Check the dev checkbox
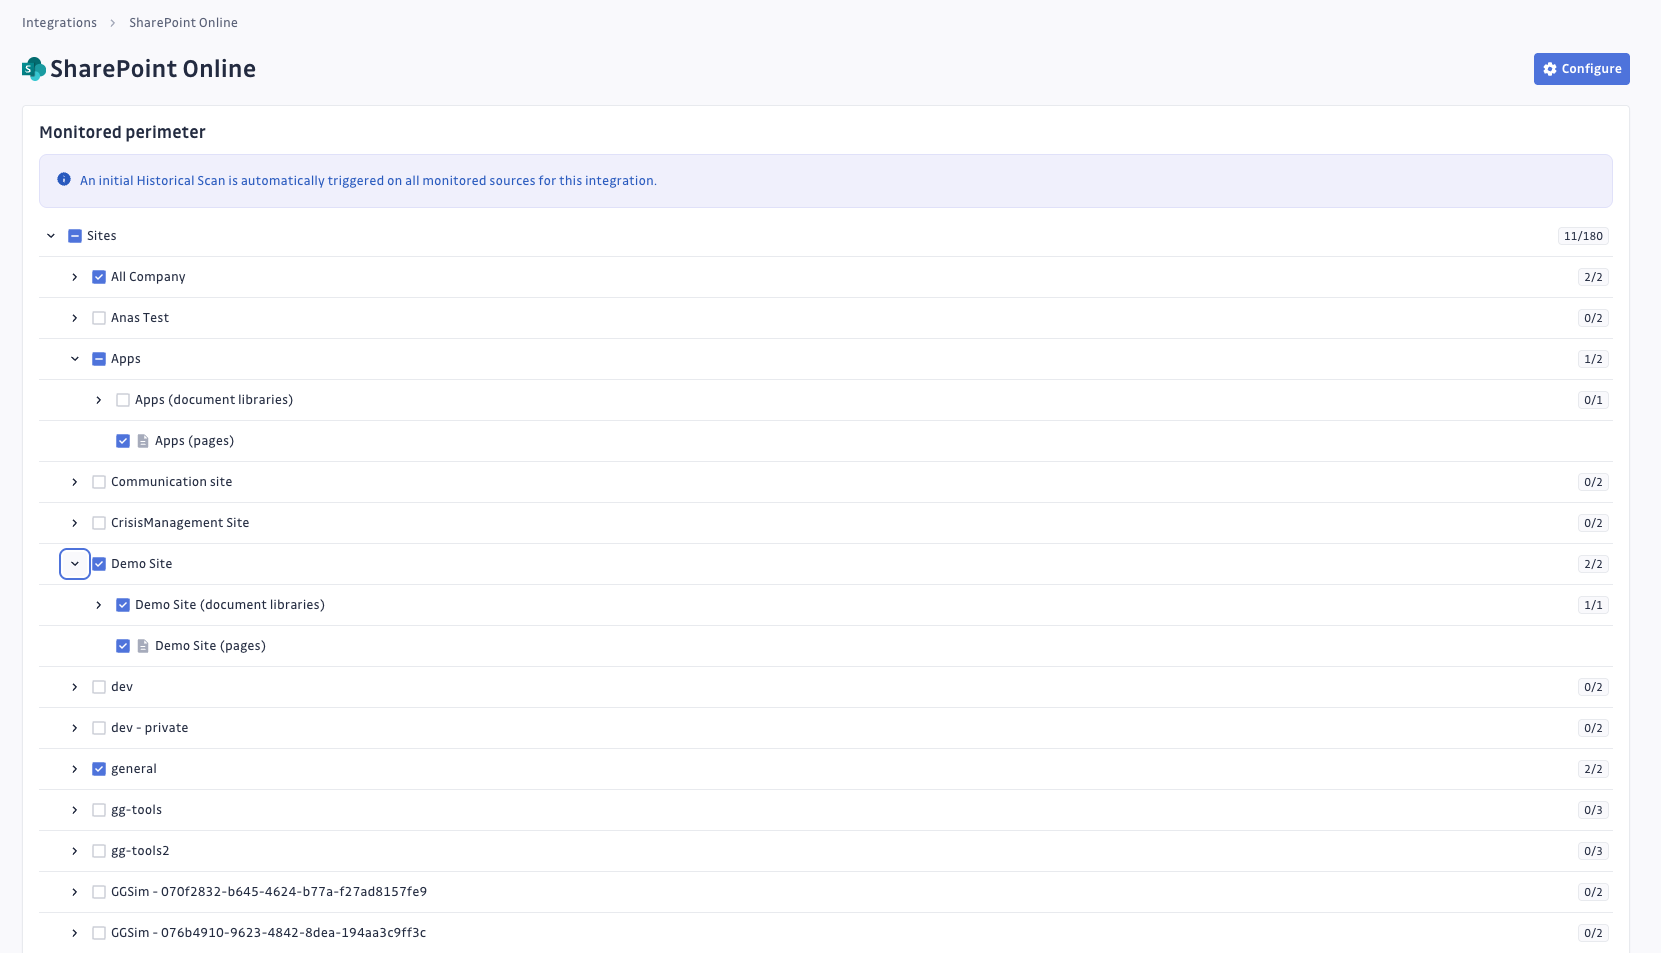The image size is (1661, 953). 99,687
